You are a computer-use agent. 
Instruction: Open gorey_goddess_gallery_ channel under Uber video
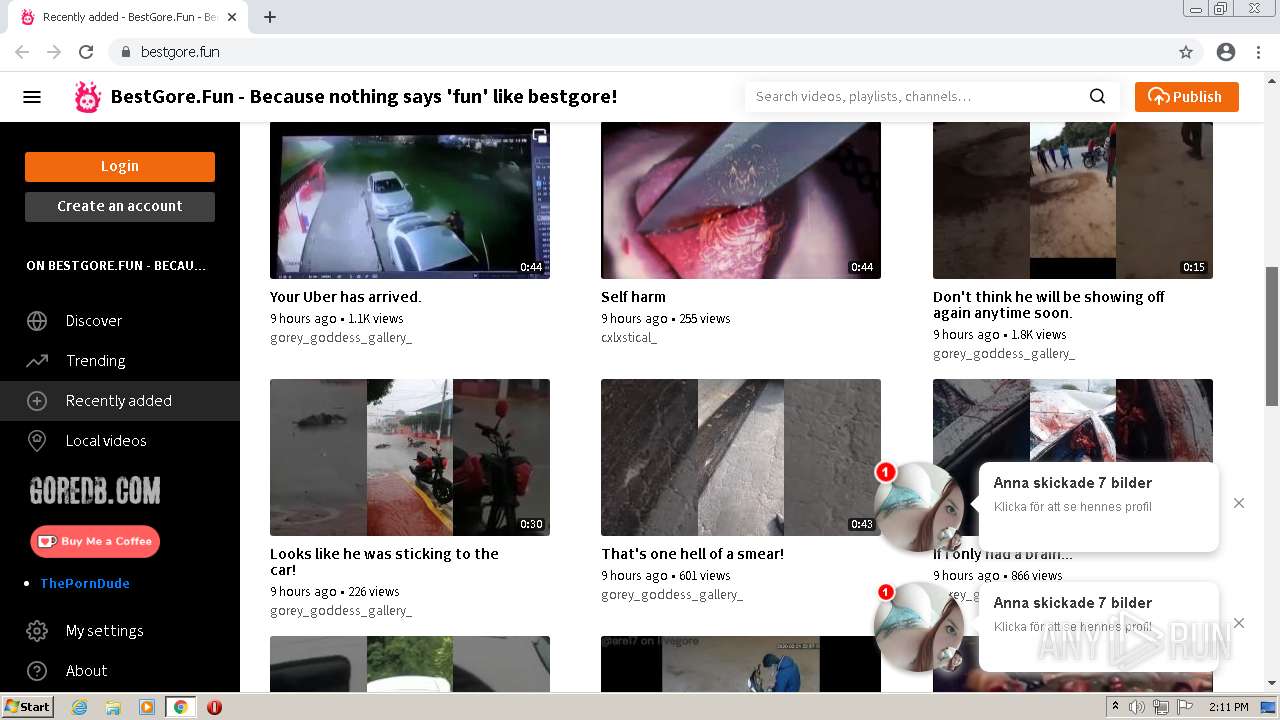[341, 338]
